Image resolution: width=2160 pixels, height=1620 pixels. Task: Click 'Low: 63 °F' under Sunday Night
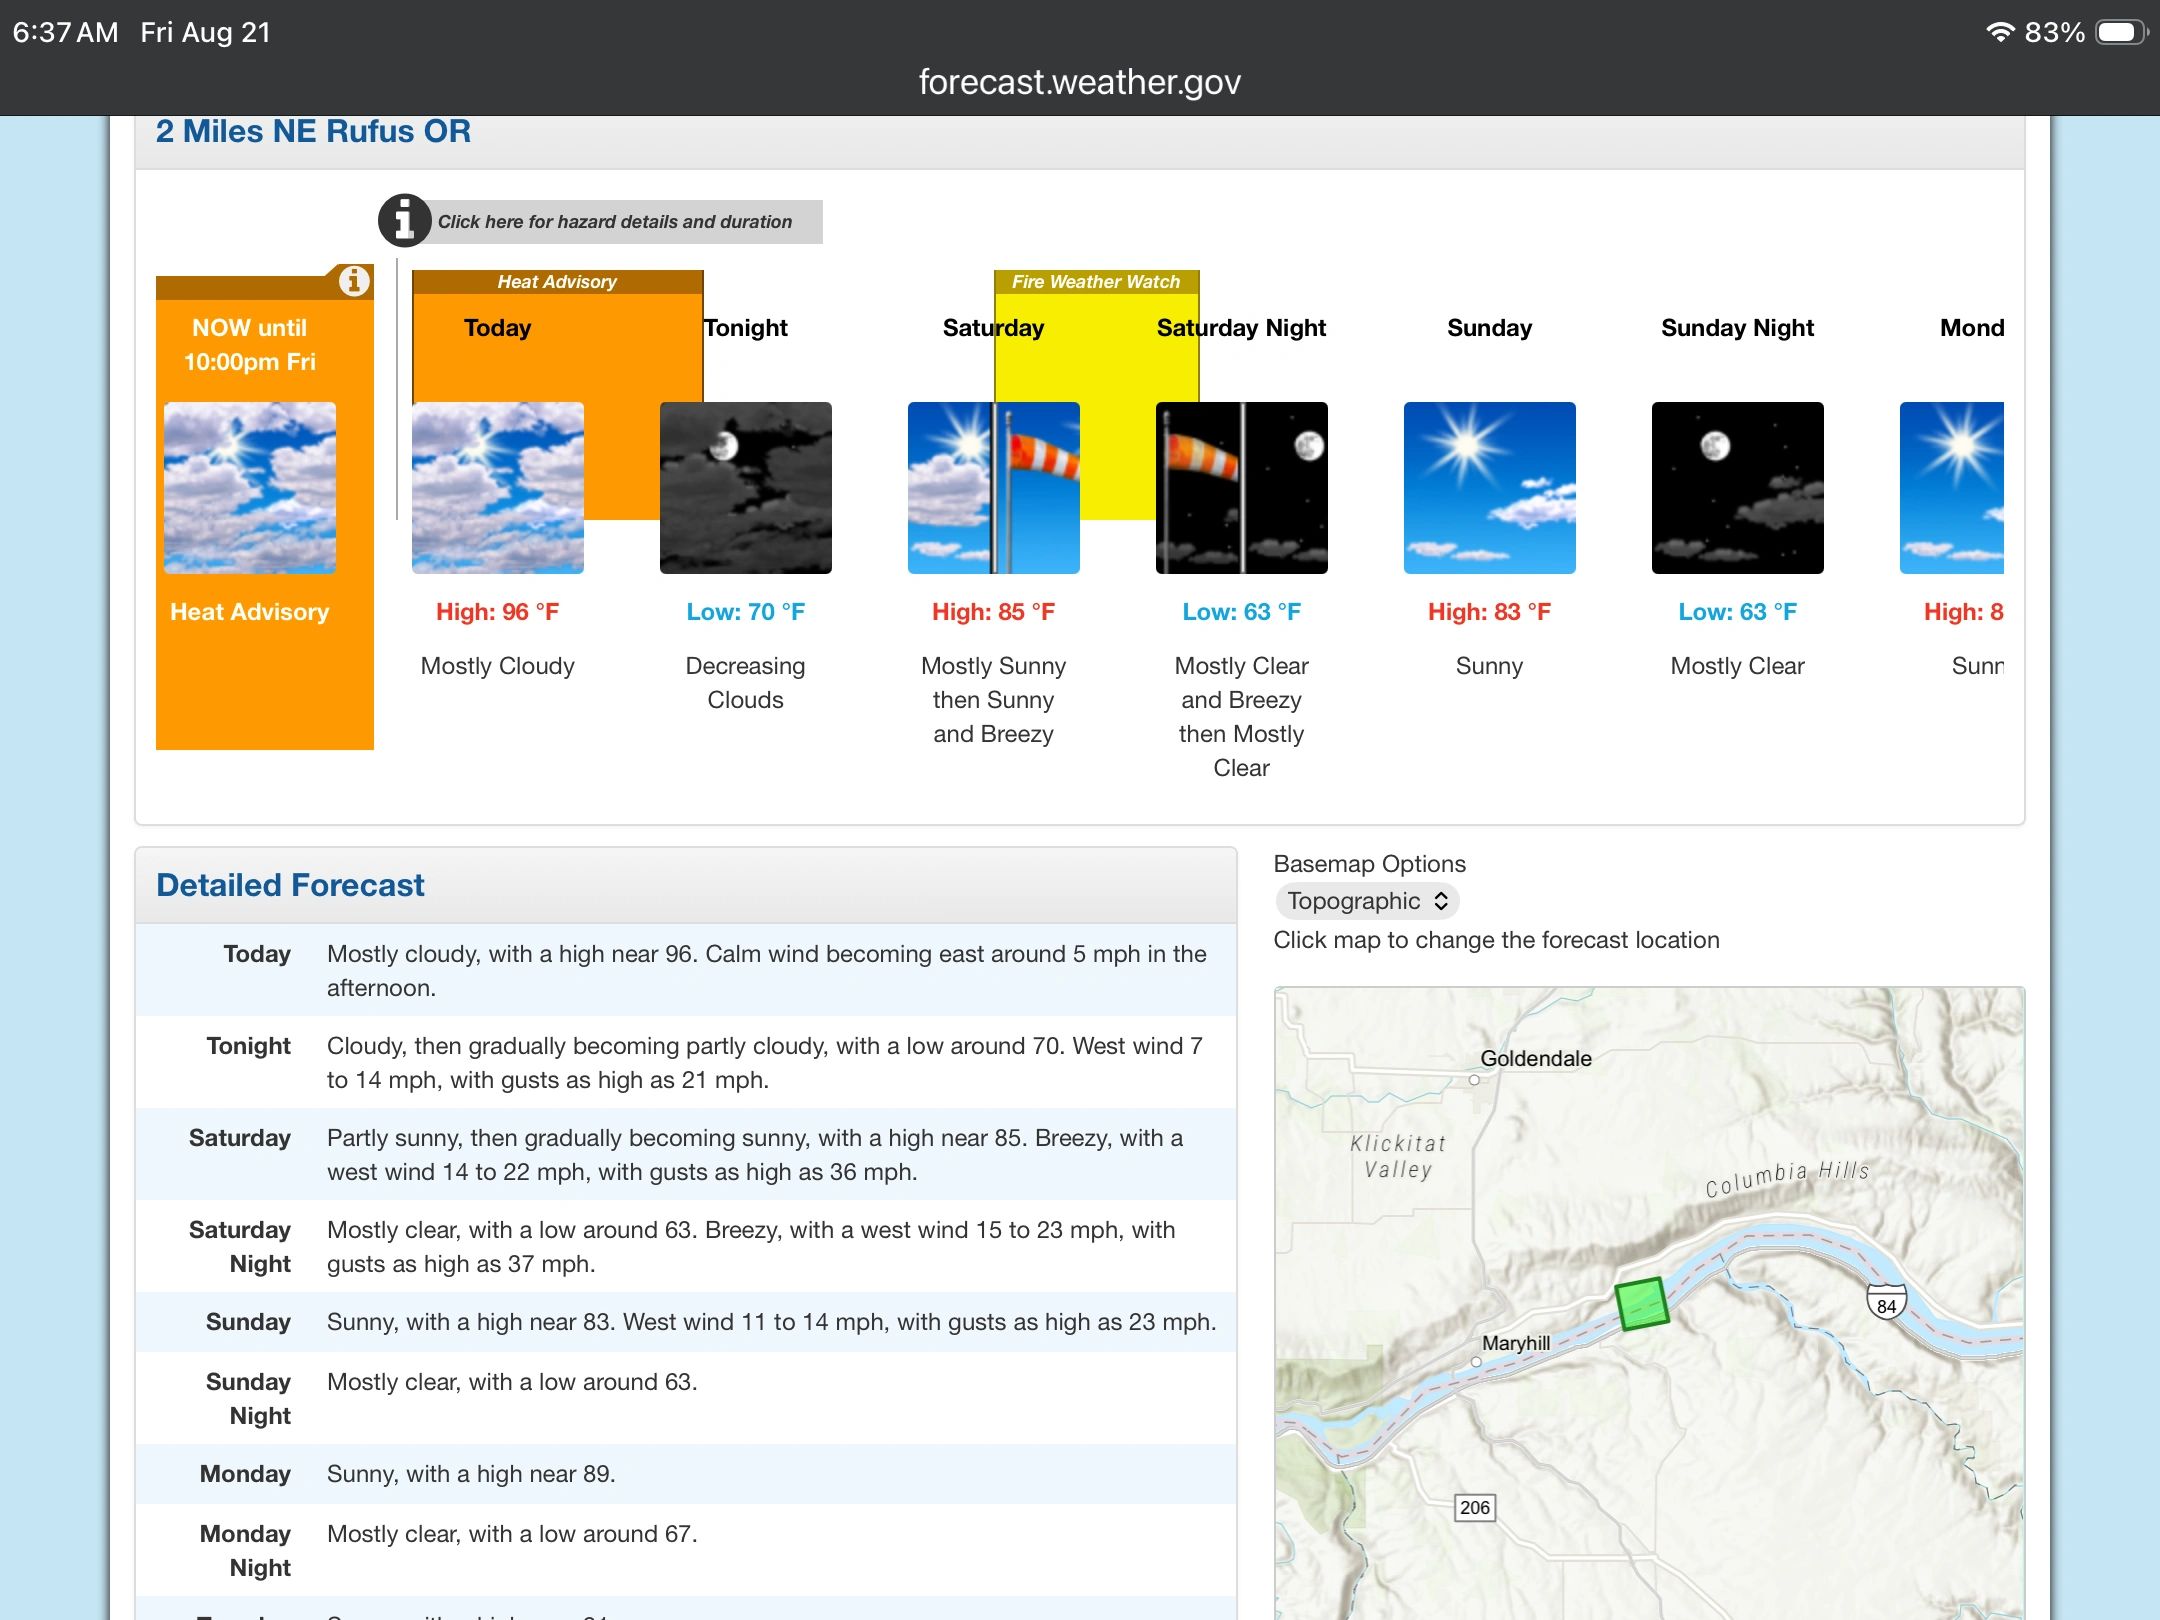coord(1738,612)
